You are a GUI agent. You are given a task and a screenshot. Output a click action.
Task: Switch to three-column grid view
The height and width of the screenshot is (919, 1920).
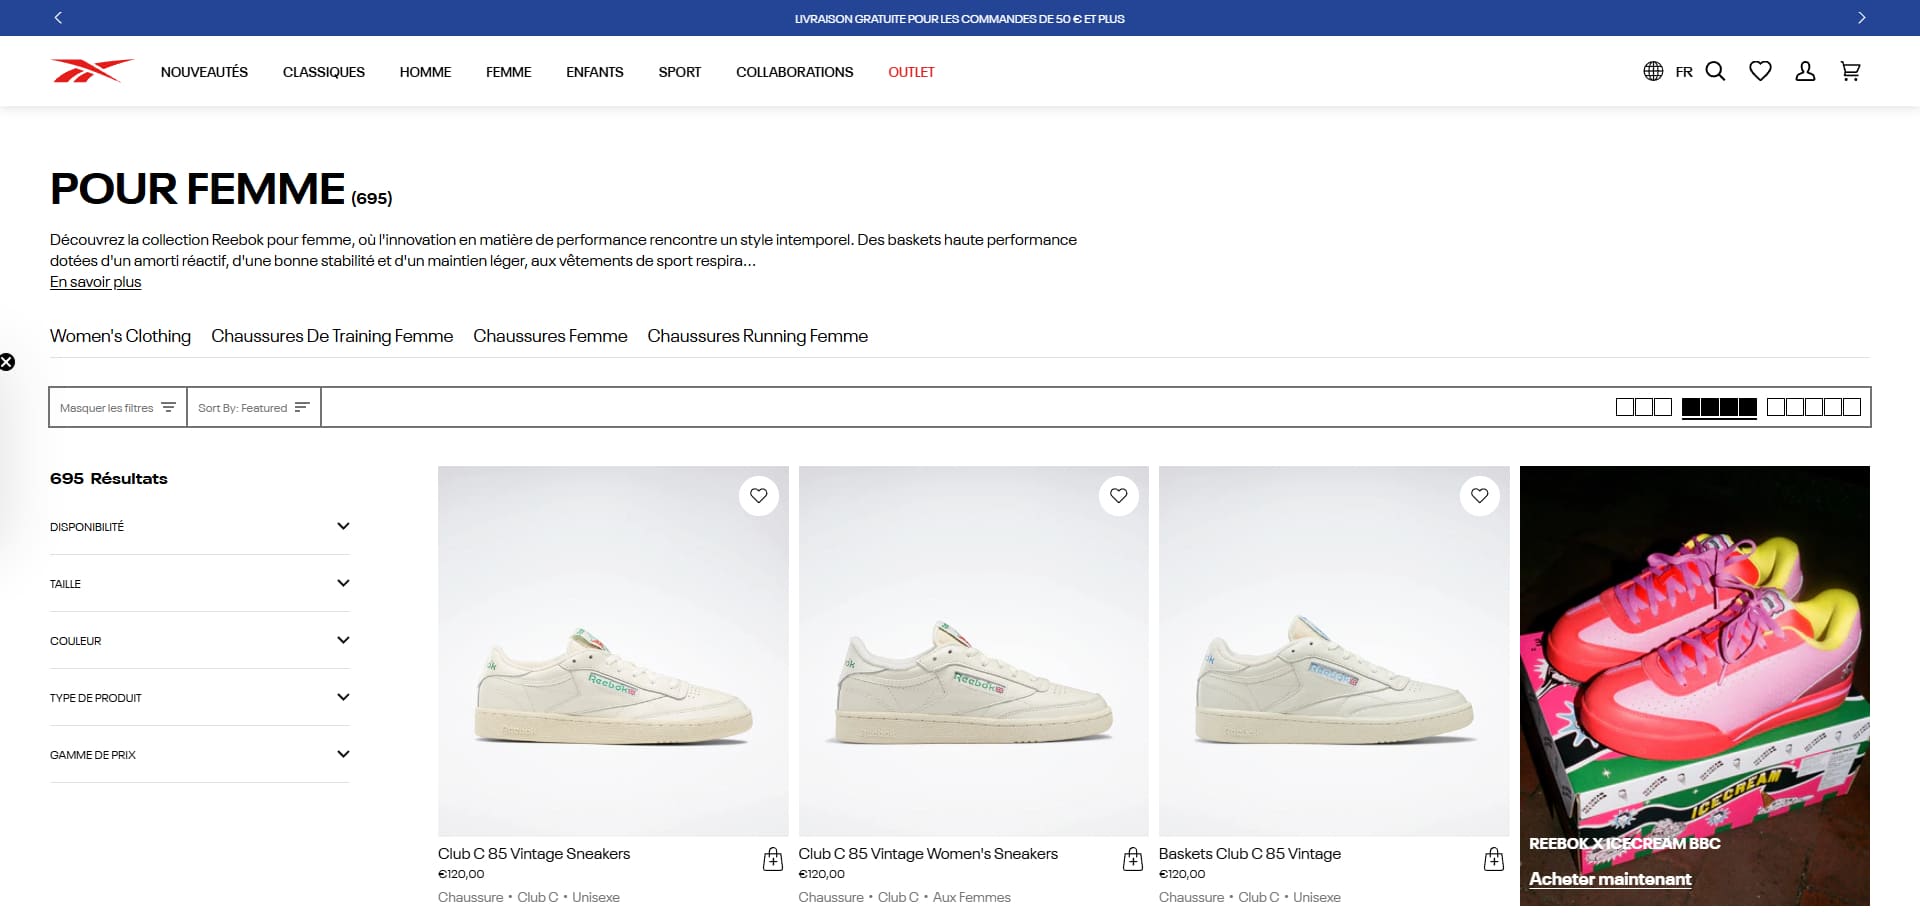1643,407
